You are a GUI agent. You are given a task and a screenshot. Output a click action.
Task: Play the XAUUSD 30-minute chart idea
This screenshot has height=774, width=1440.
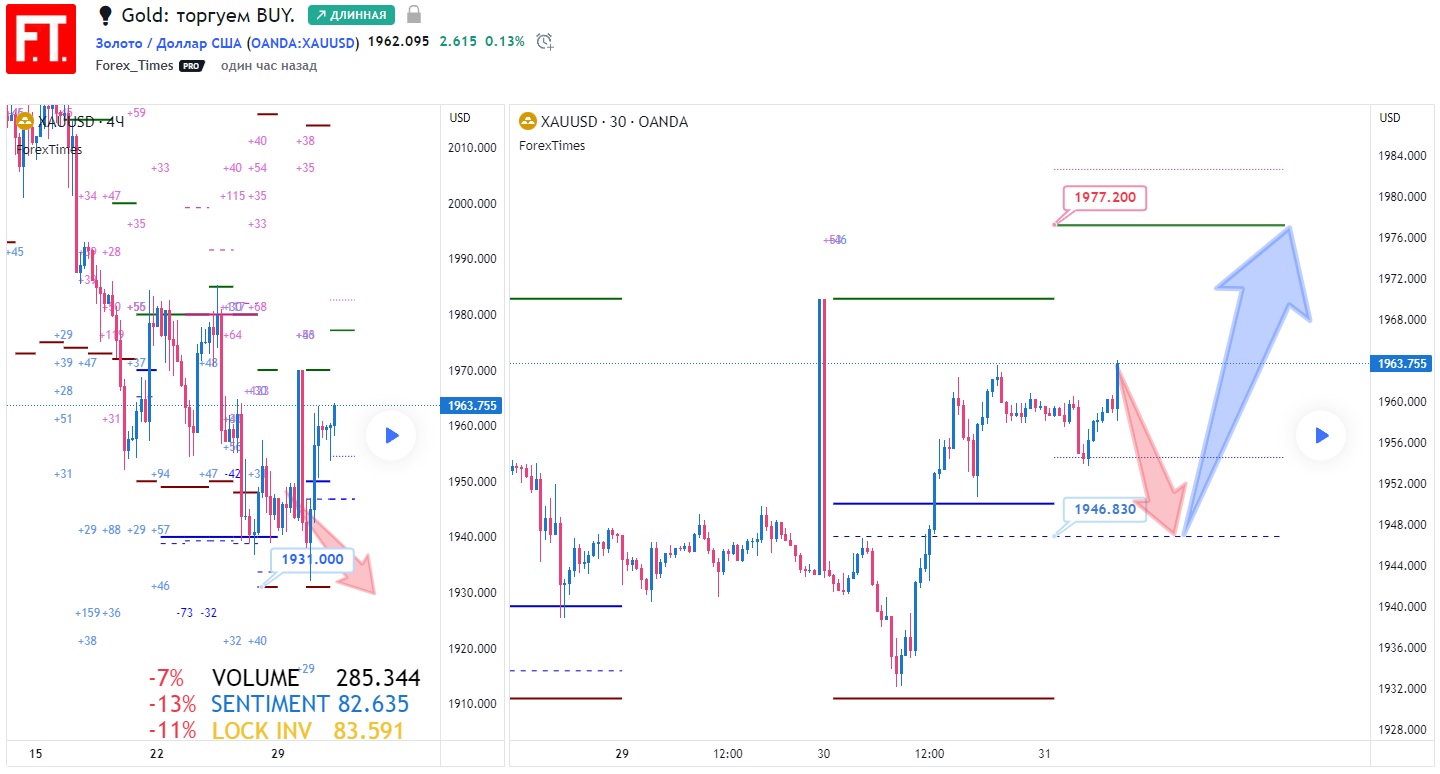coord(1321,435)
